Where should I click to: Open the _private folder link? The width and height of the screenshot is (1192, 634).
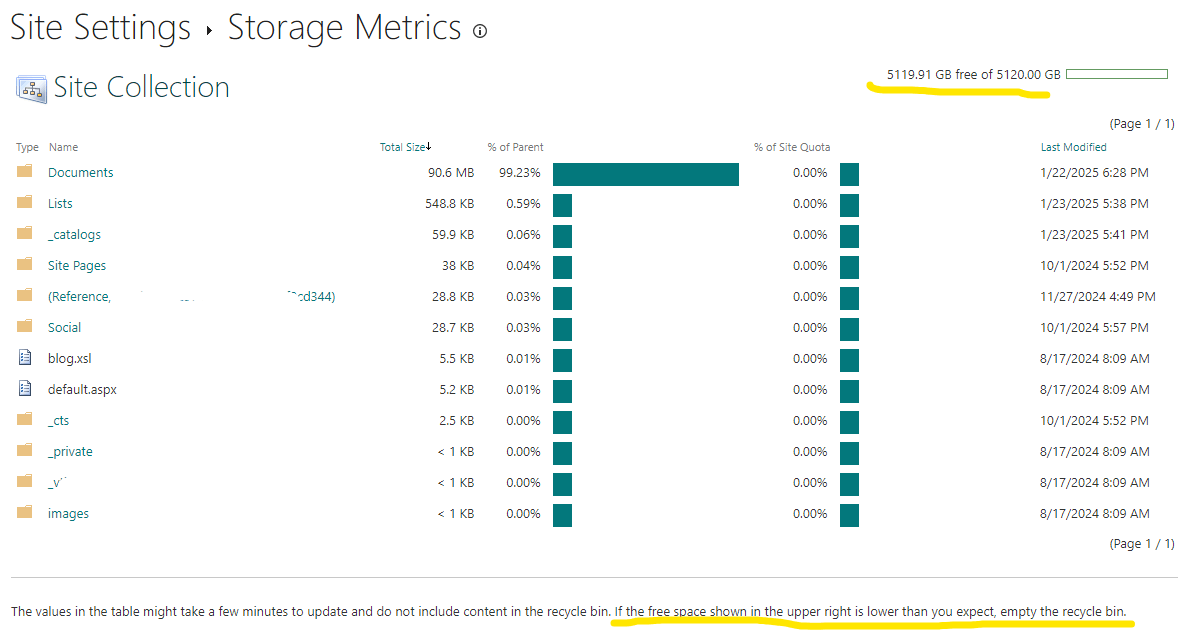point(71,452)
